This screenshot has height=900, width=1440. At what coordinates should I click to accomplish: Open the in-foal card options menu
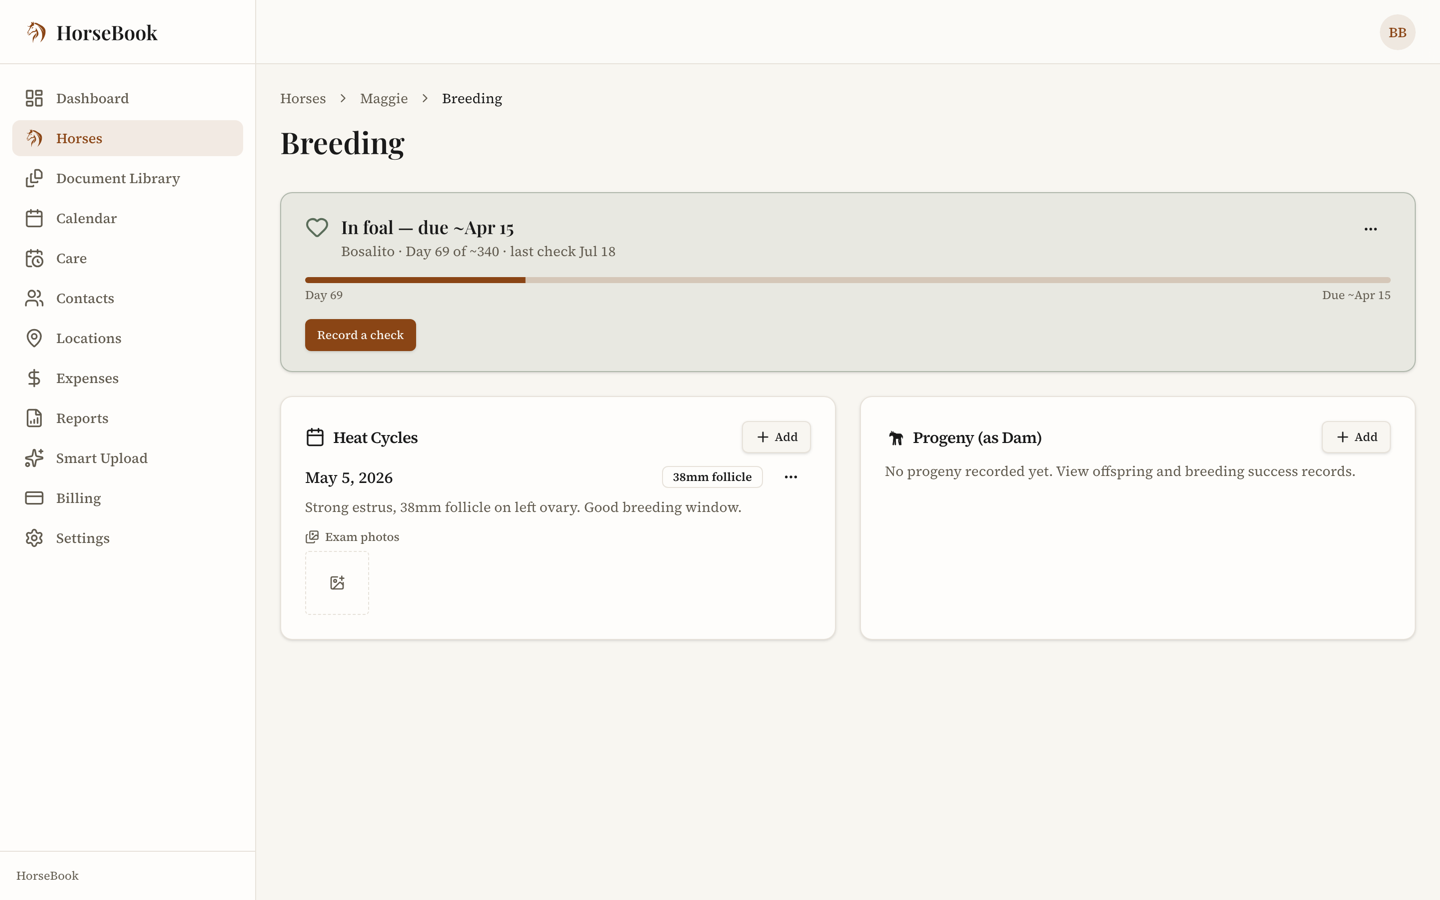tap(1370, 229)
